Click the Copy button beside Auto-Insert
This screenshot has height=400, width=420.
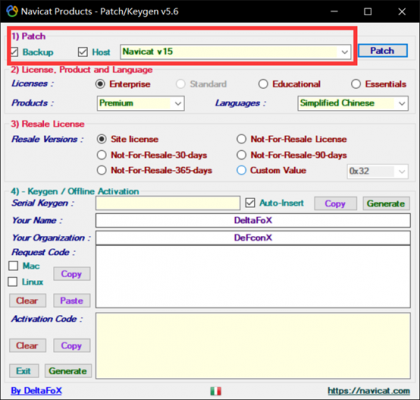click(x=335, y=203)
